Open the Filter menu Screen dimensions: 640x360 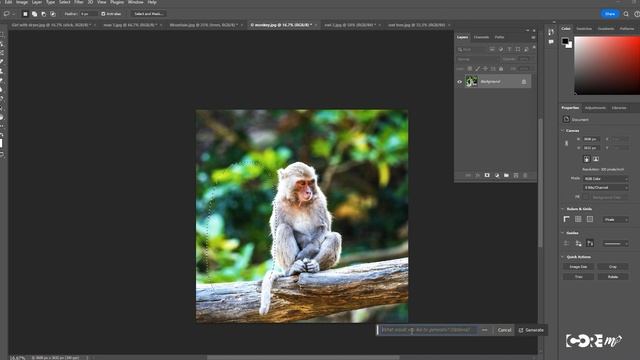(x=79, y=2)
